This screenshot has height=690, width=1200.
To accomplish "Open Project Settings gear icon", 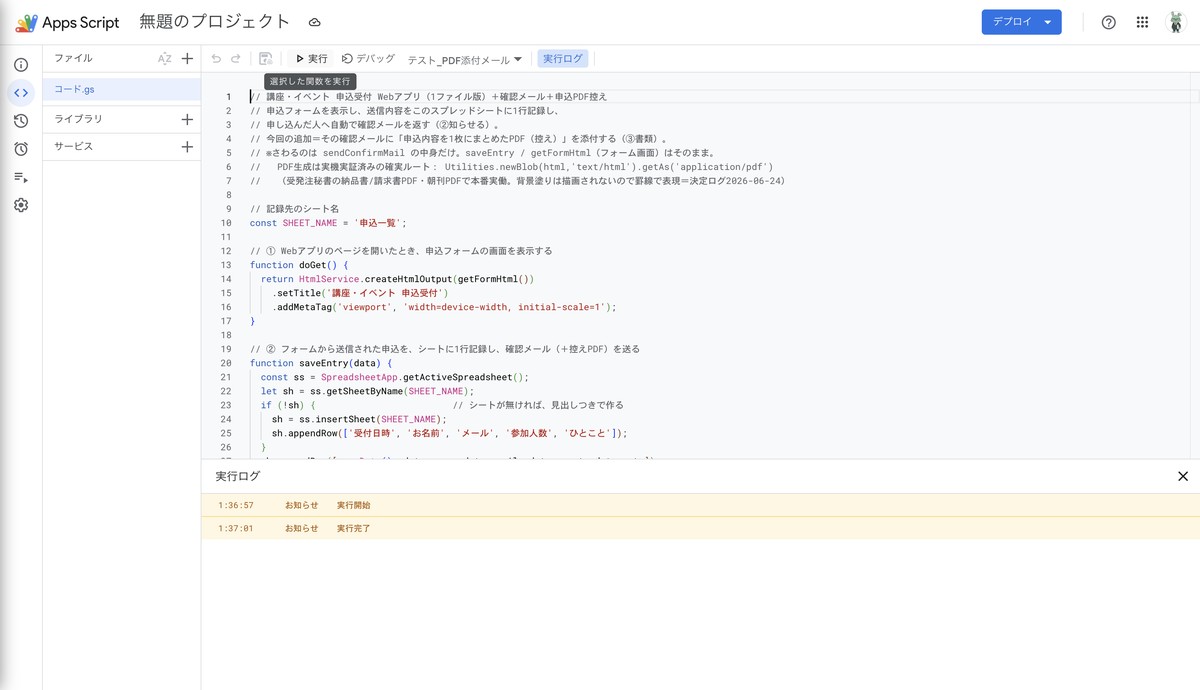I will pyautogui.click(x=21, y=205).
